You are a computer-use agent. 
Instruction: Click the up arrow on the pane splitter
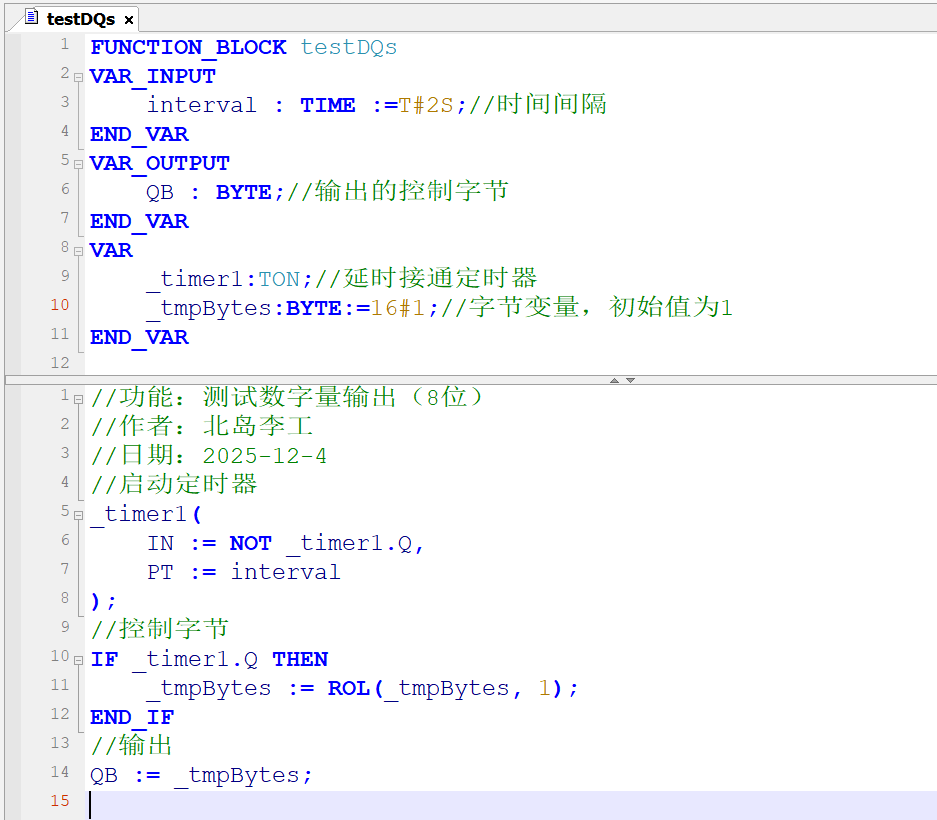click(614, 380)
